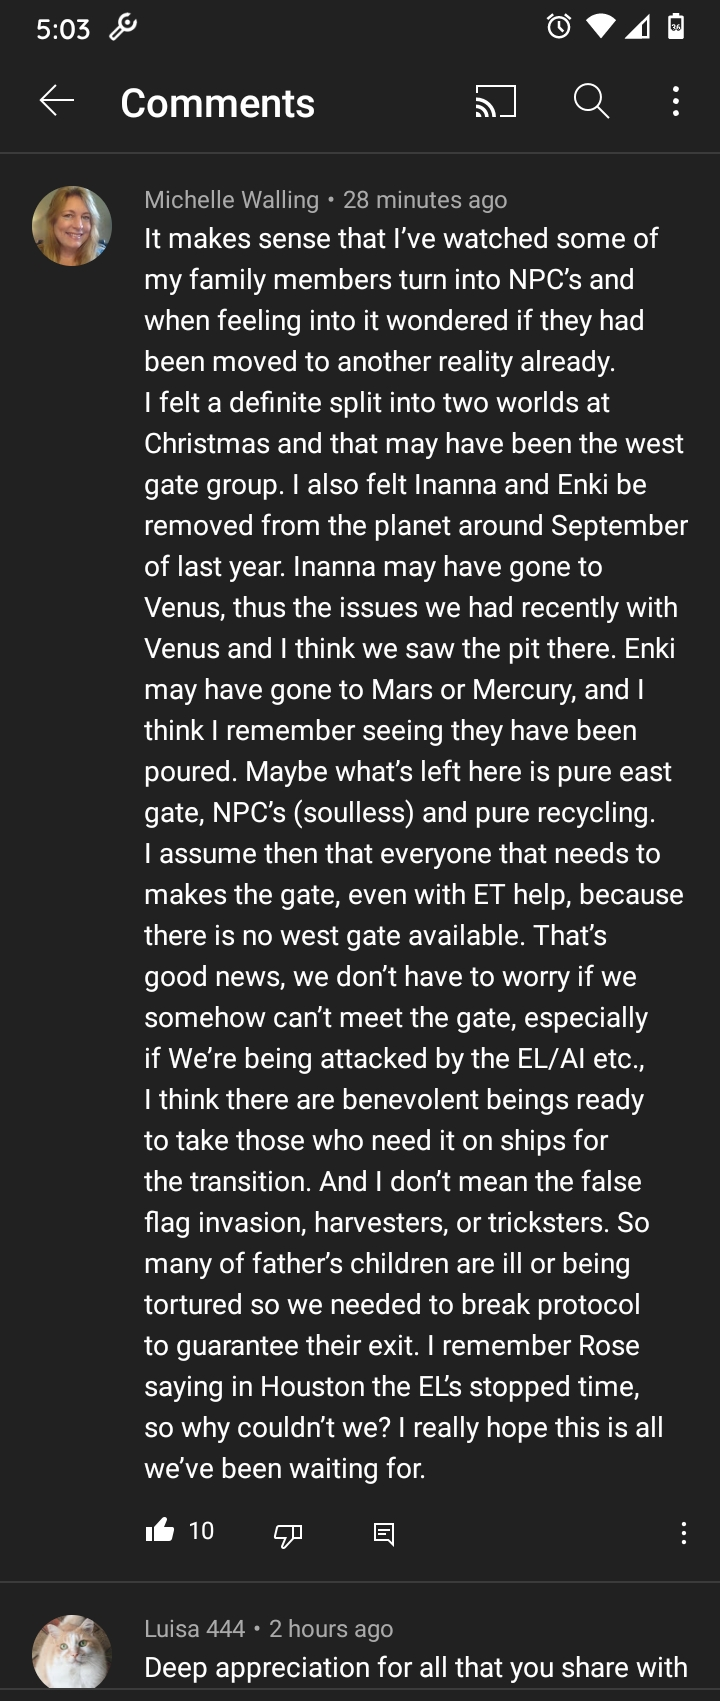Open Michelle Walling's profile picture
Viewport: 720px width, 1701px height.
[72, 226]
